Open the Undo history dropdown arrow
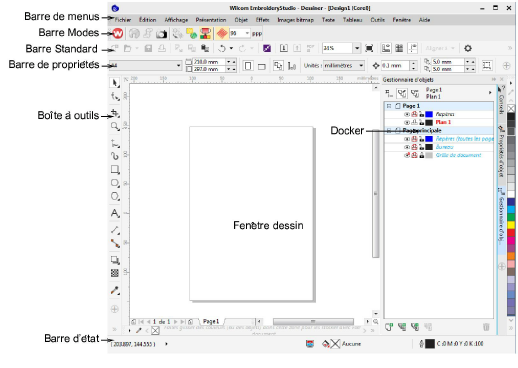 point(231,49)
